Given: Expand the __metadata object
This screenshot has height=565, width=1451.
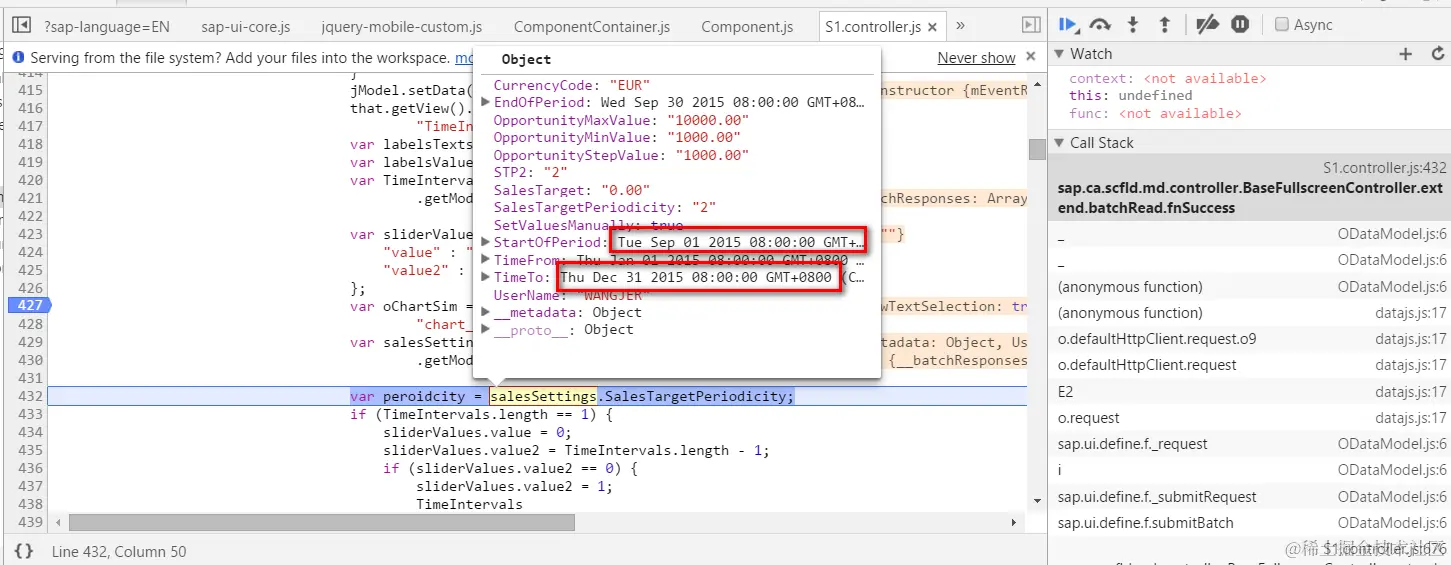Looking at the screenshot, I should tap(486, 313).
